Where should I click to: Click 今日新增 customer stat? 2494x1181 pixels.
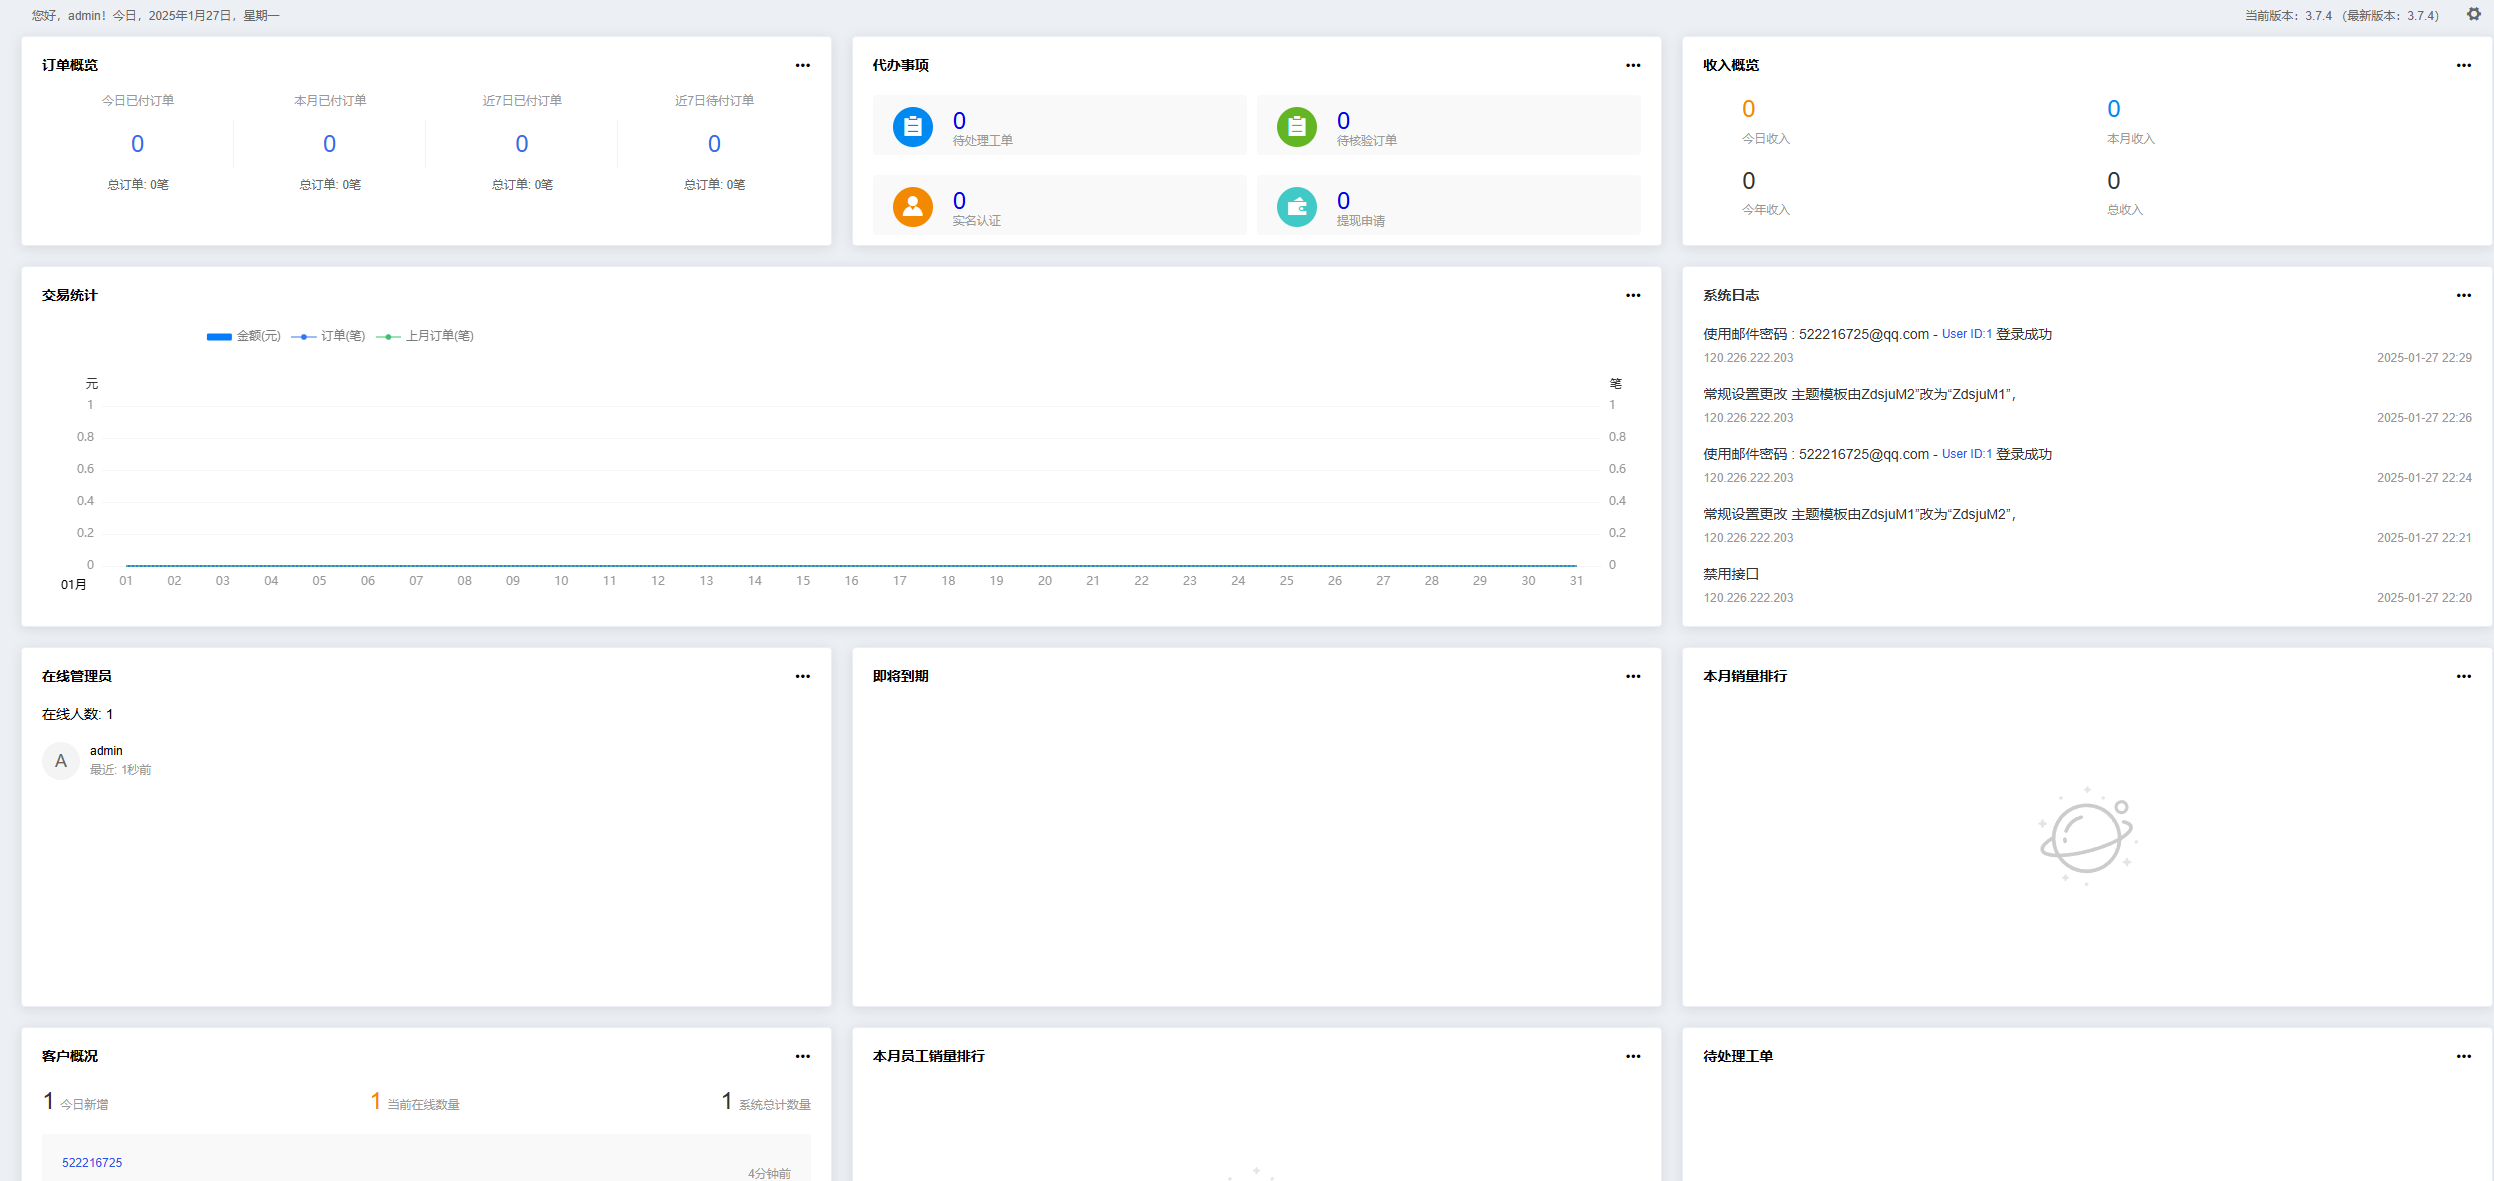tap(76, 1102)
